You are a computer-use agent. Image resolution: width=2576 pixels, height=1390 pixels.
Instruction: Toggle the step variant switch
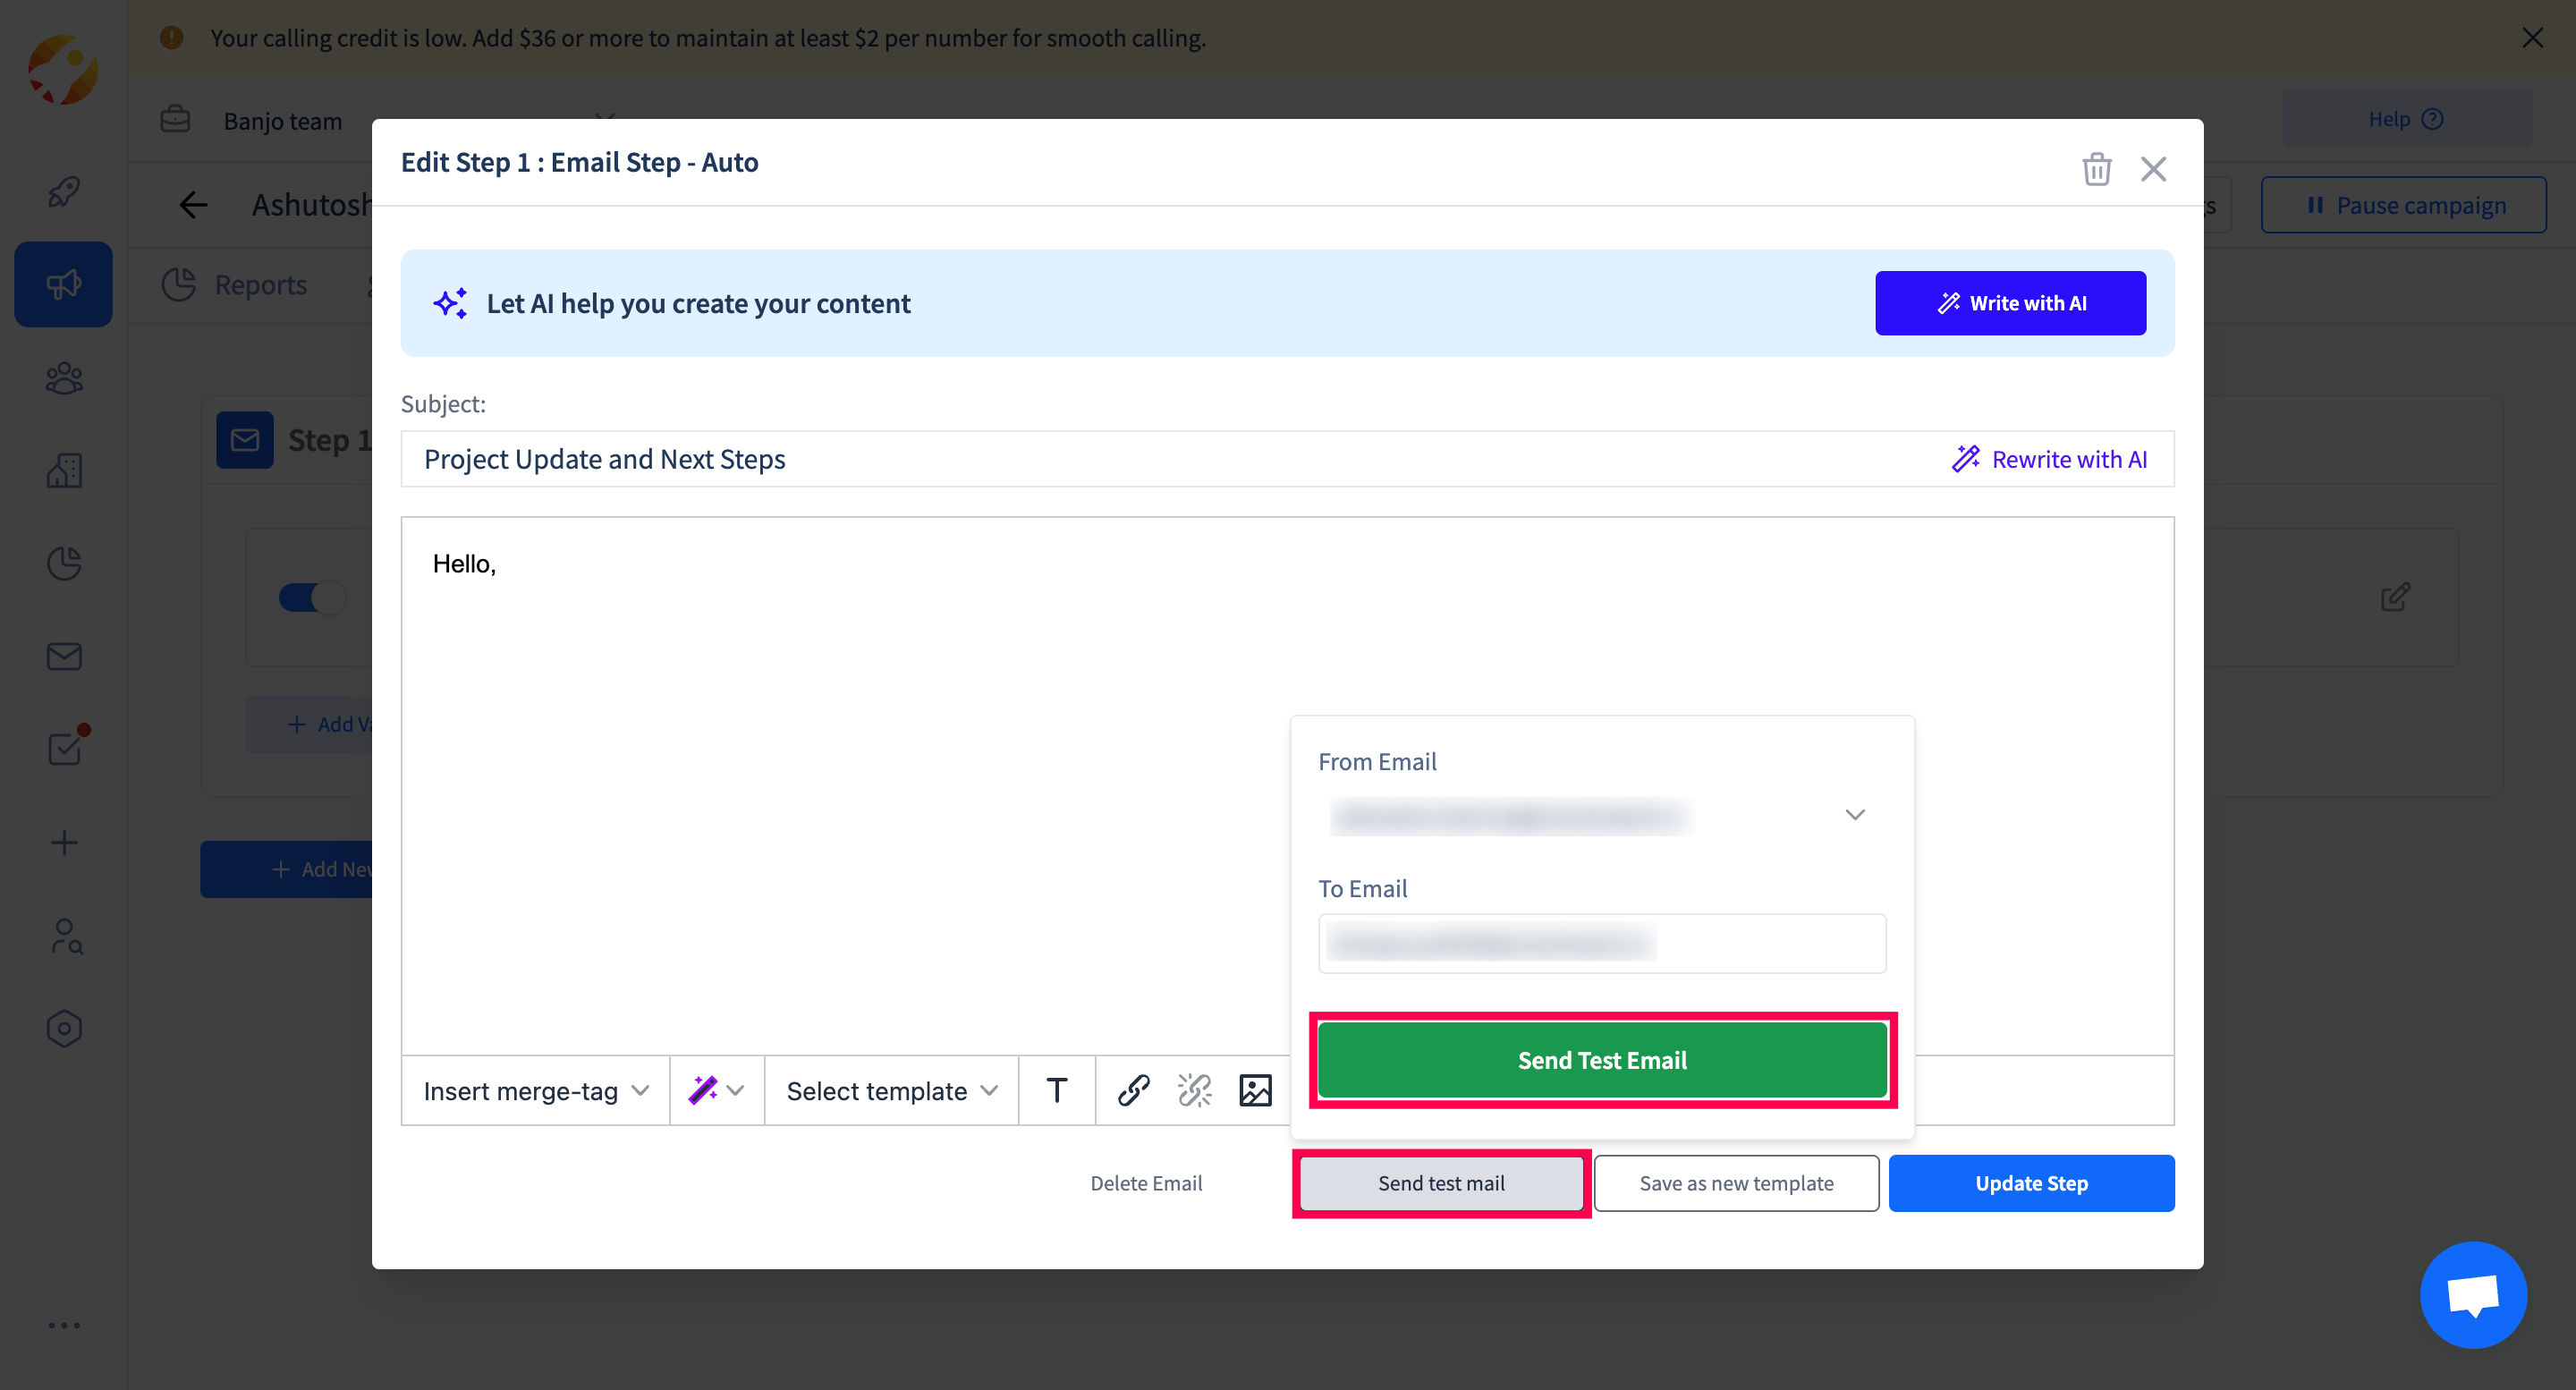pyautogui.click(x=312, y=598)
